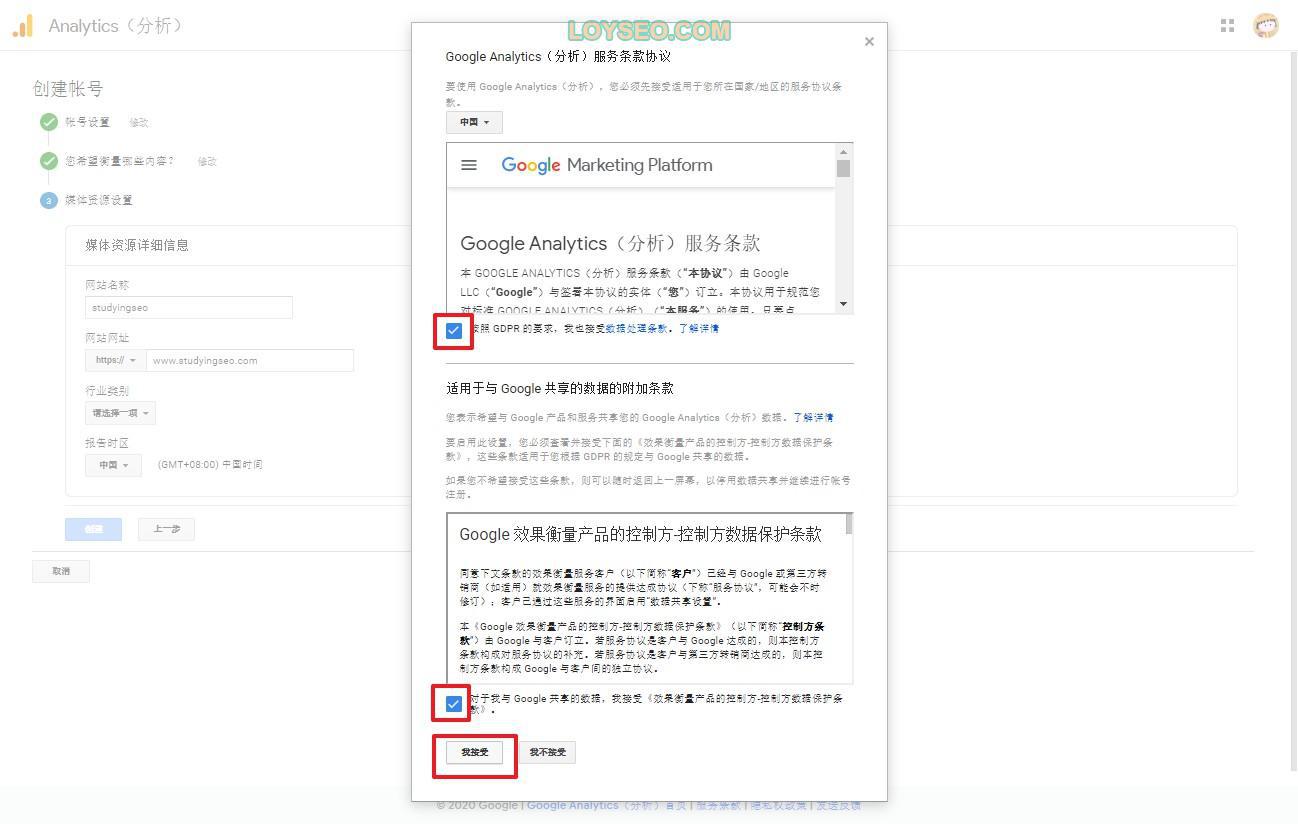
Task: Open 了解详情 link next to GDPR checkbox
Action: coord(699,329)
